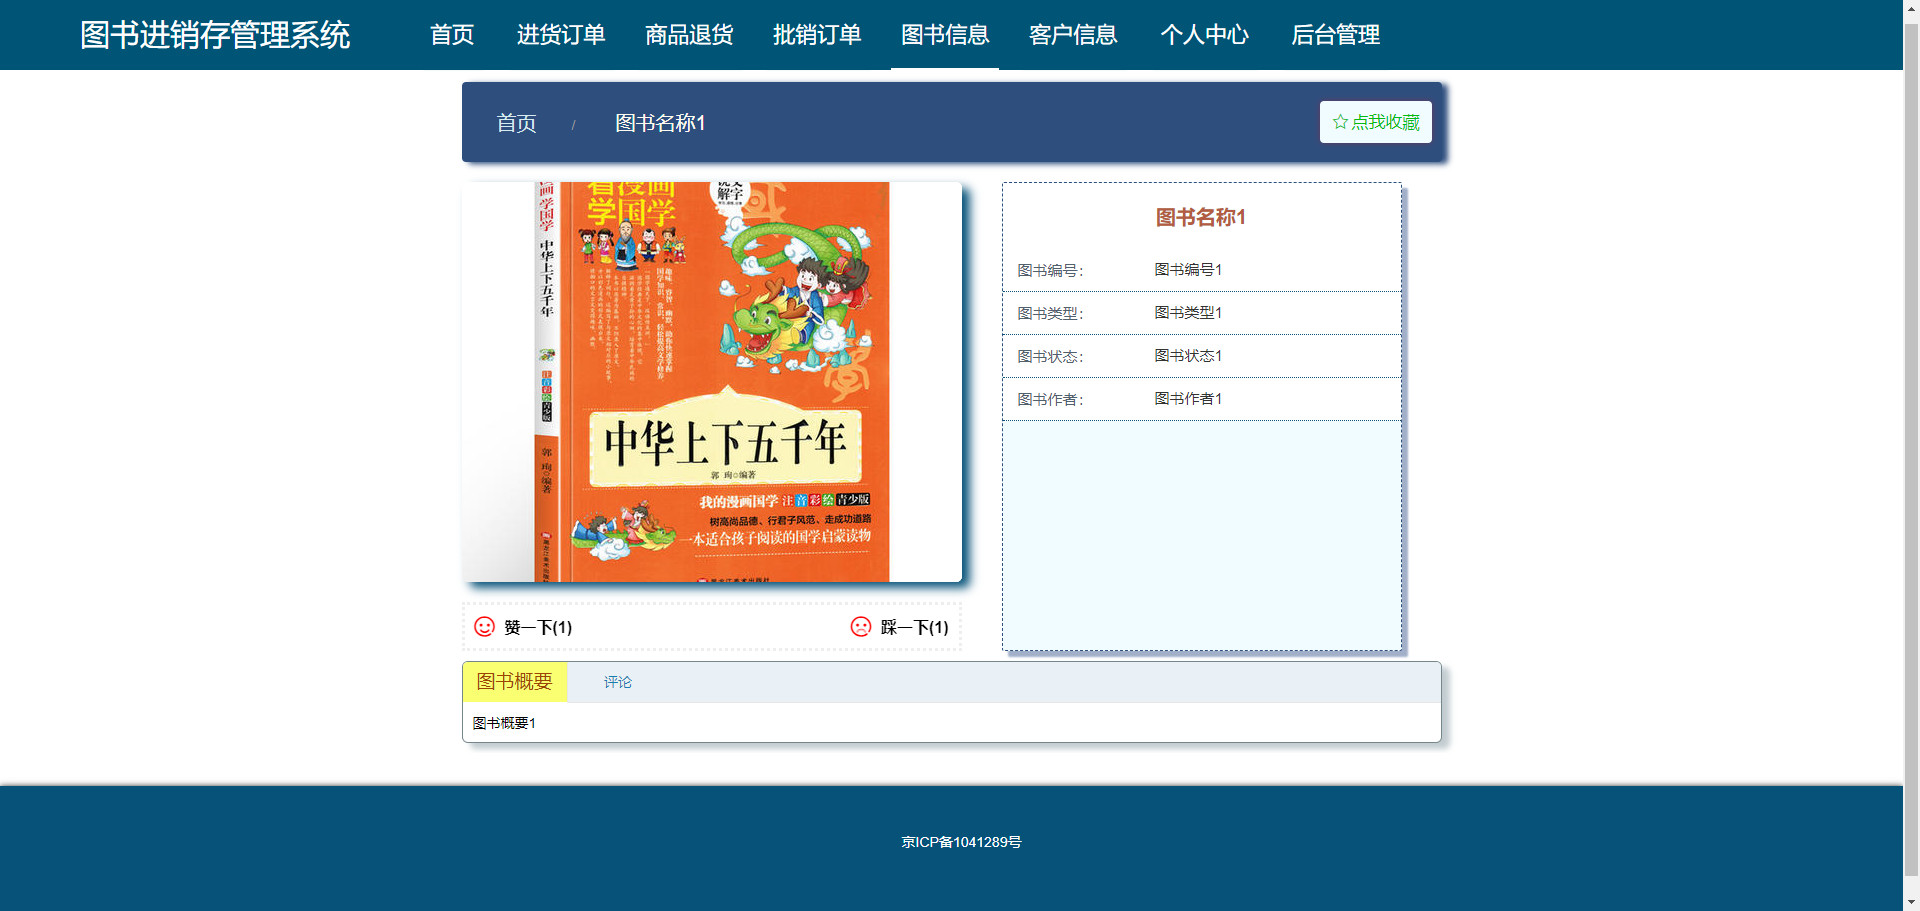Open the 首页 navigation menu item
Image resolution: width=1920 pixels, height=911 pixels.
452,35
